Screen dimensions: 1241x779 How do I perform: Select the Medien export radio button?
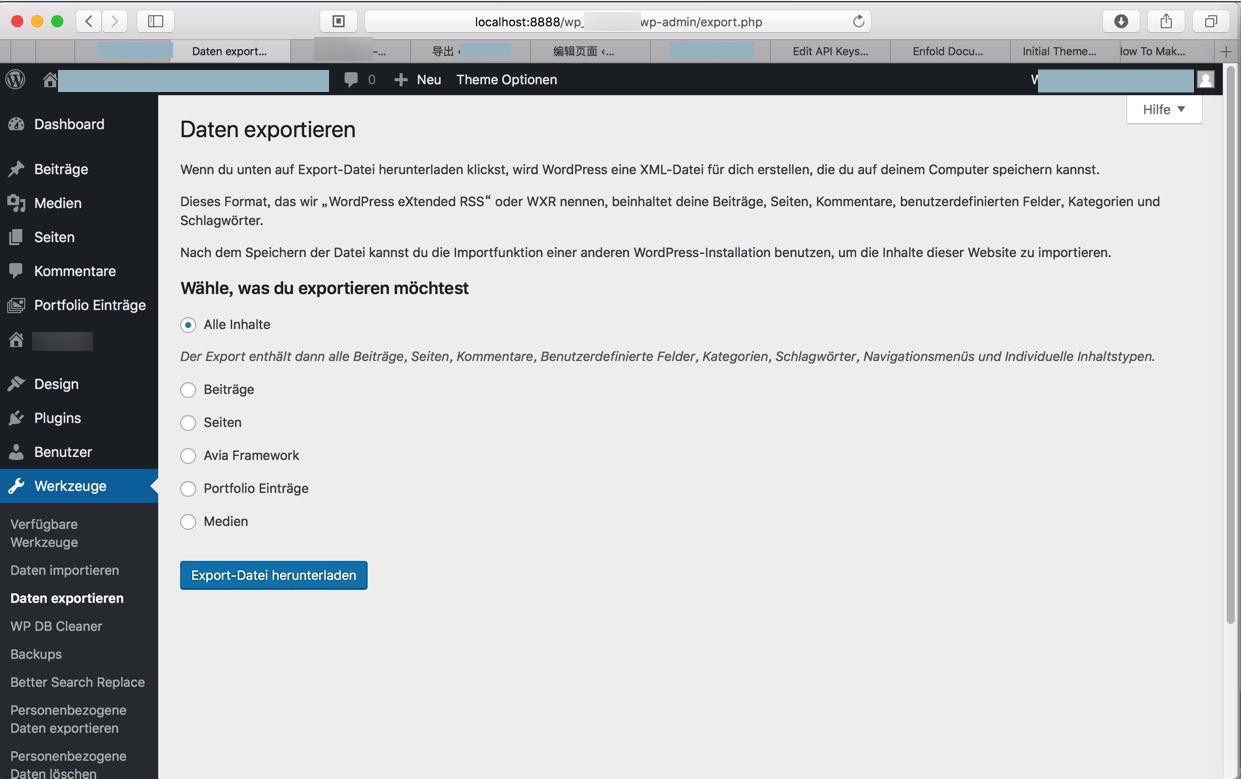point(188,522)
